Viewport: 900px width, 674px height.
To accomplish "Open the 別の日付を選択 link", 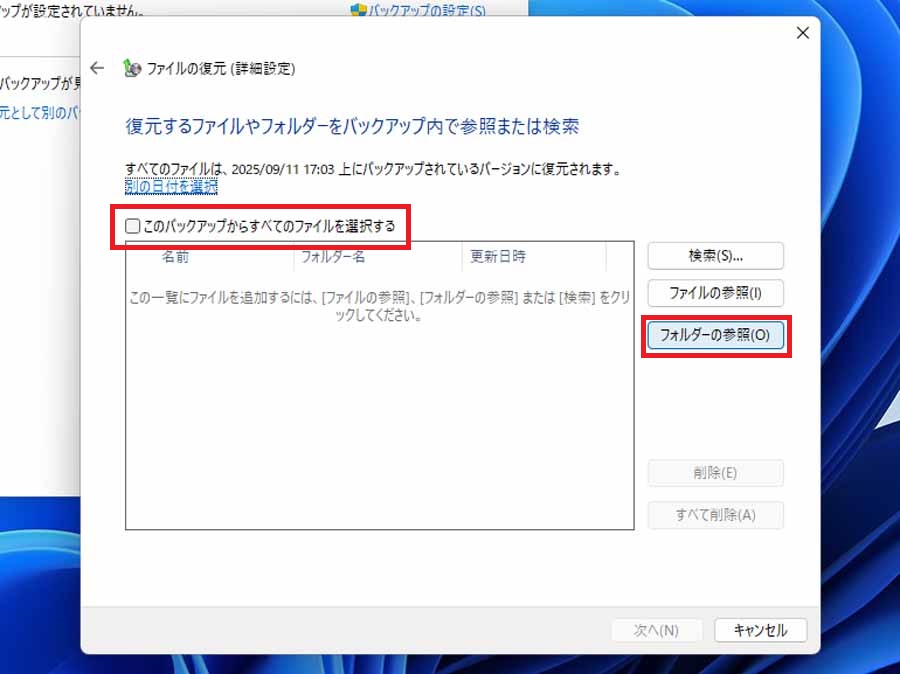I will (x=171, y=187).
